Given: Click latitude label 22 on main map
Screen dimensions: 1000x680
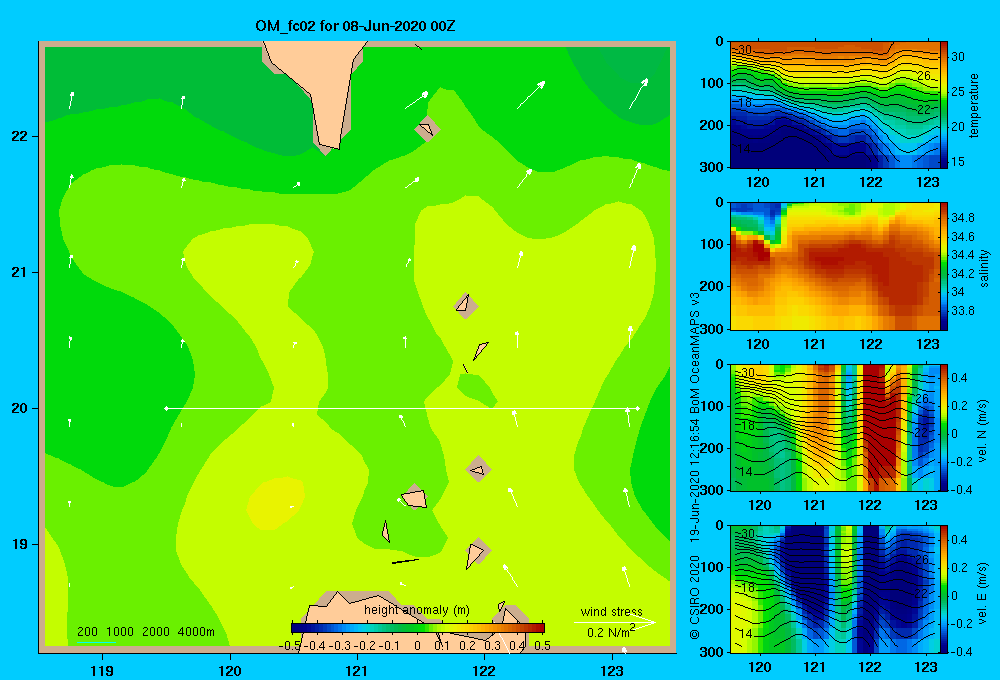Looking at the screenshot, I should pos(19,136).
